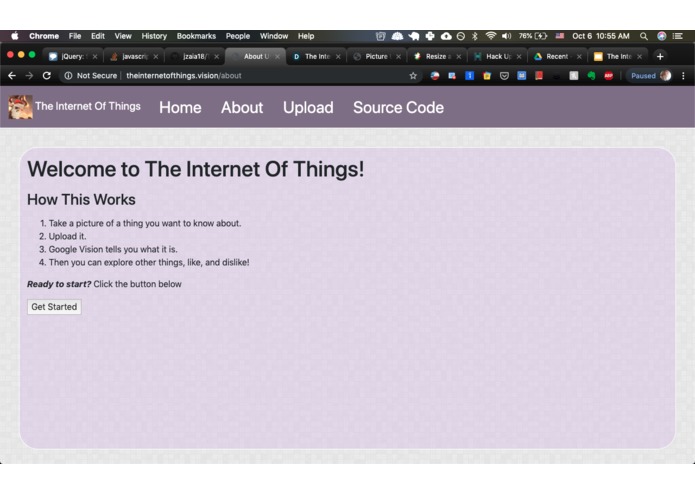Open the File menu
Screen dimensions: 695x494
coord(75,36)
